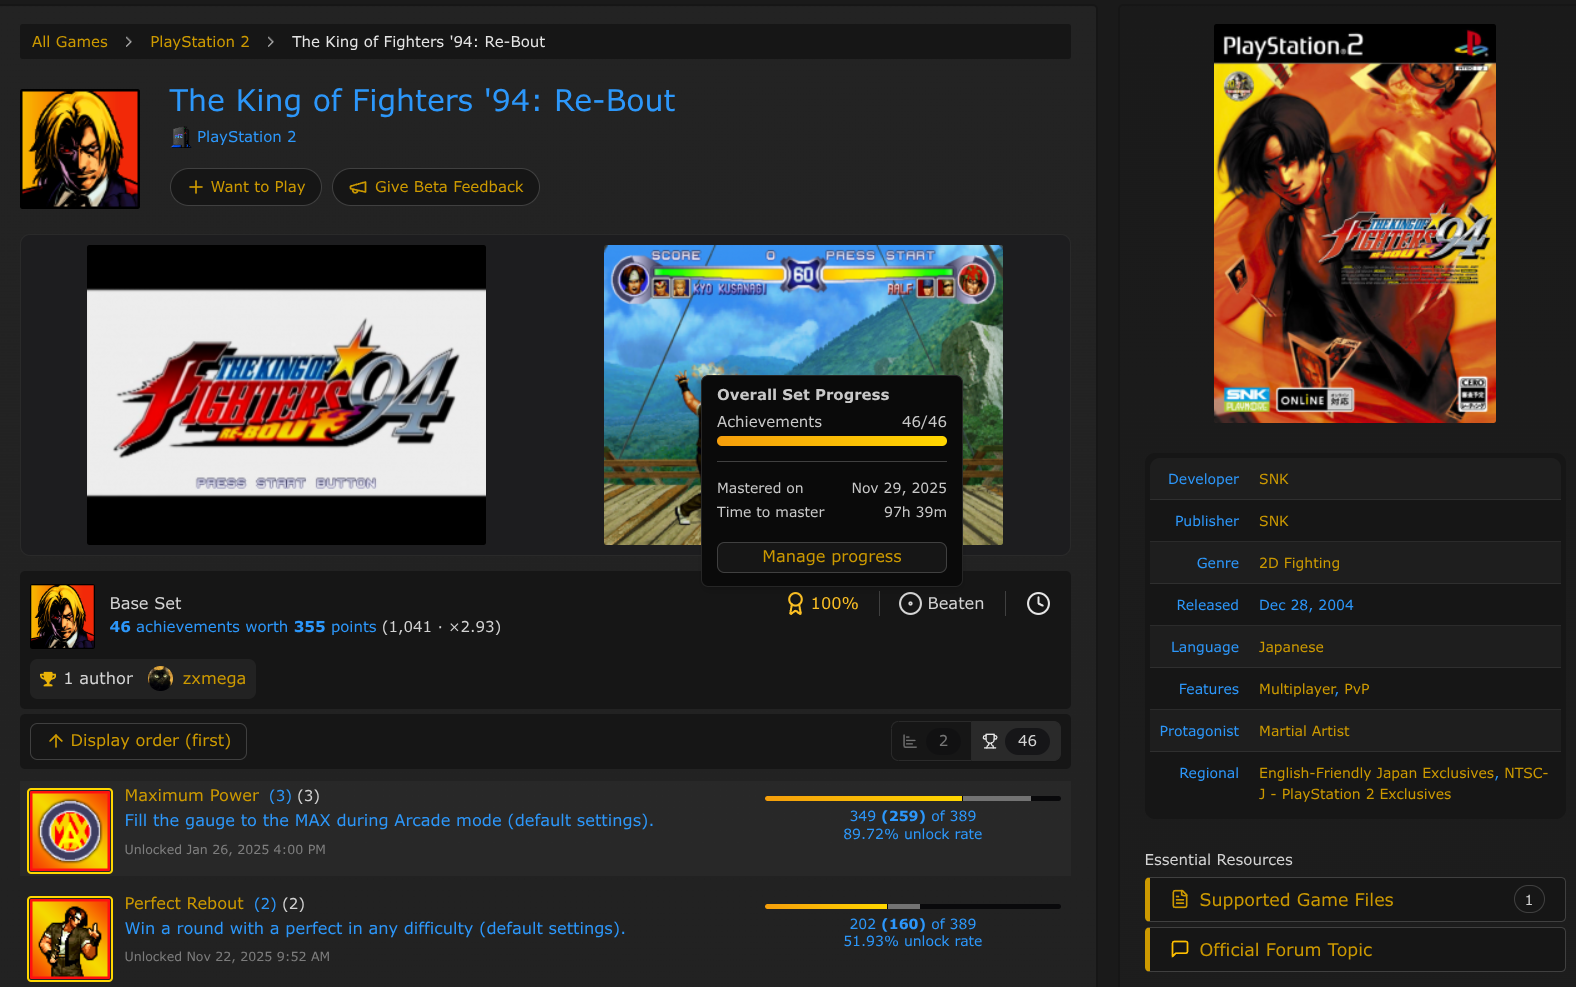Go to All Games breadcrumb
Screen dimensions: 1576x987
click(x=70, y=42)
